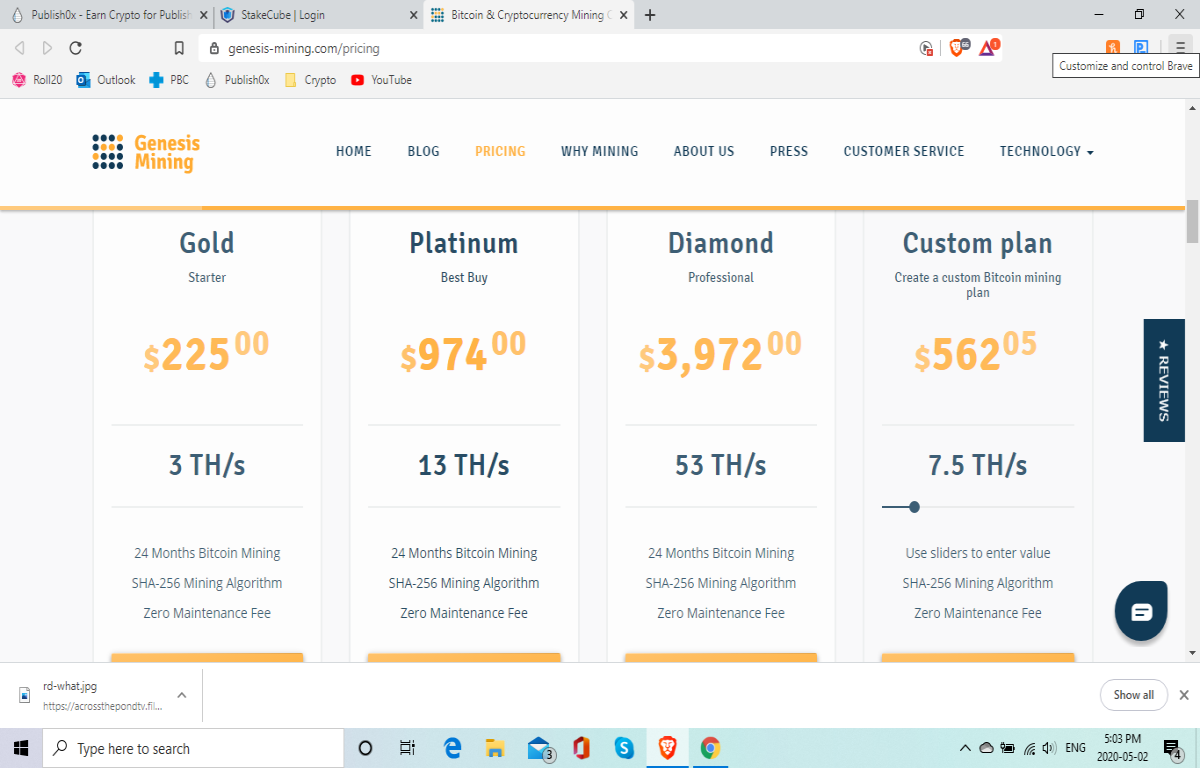Open the Publish0x bookmark
The image size is (1200, 768).
[237, 80]
